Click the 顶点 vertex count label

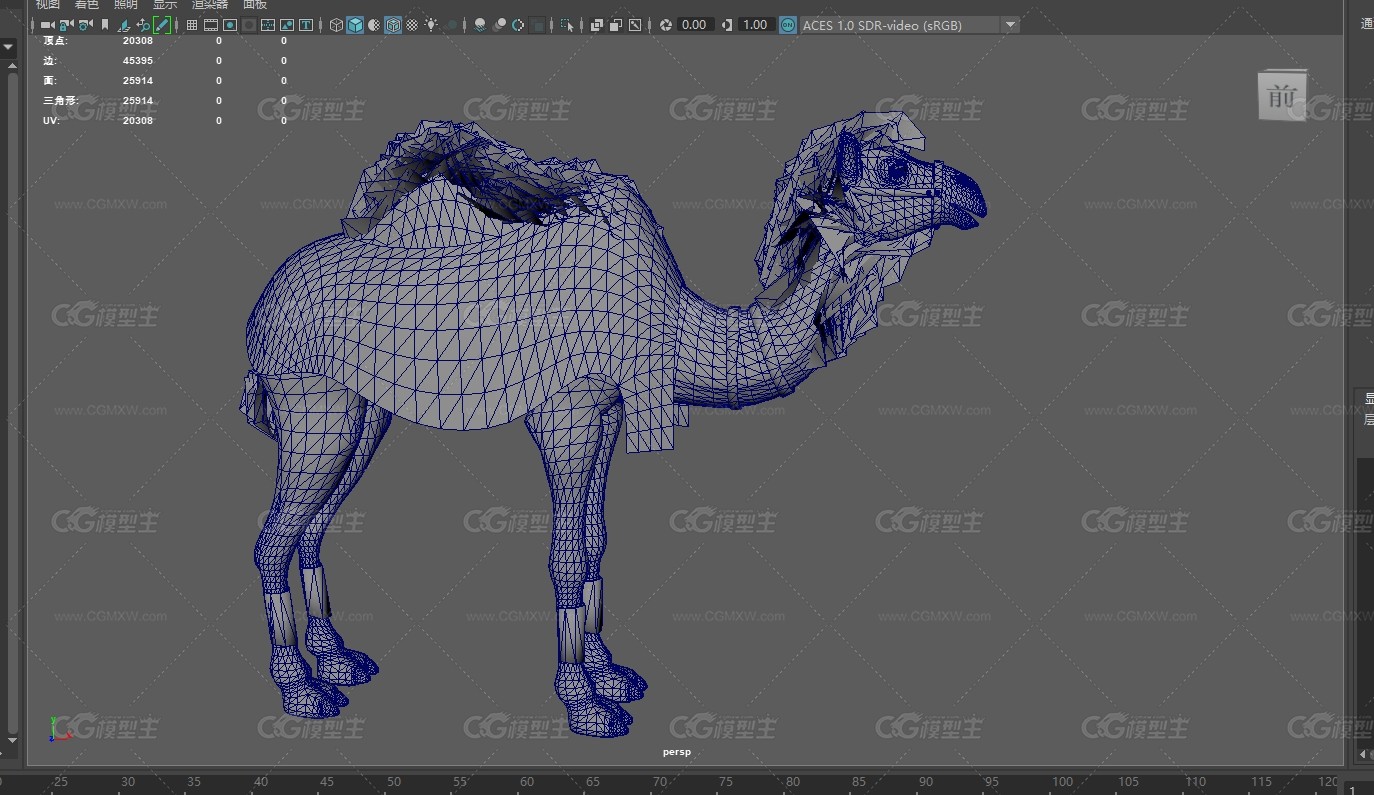pyautogui.click(x=55, y=41)
